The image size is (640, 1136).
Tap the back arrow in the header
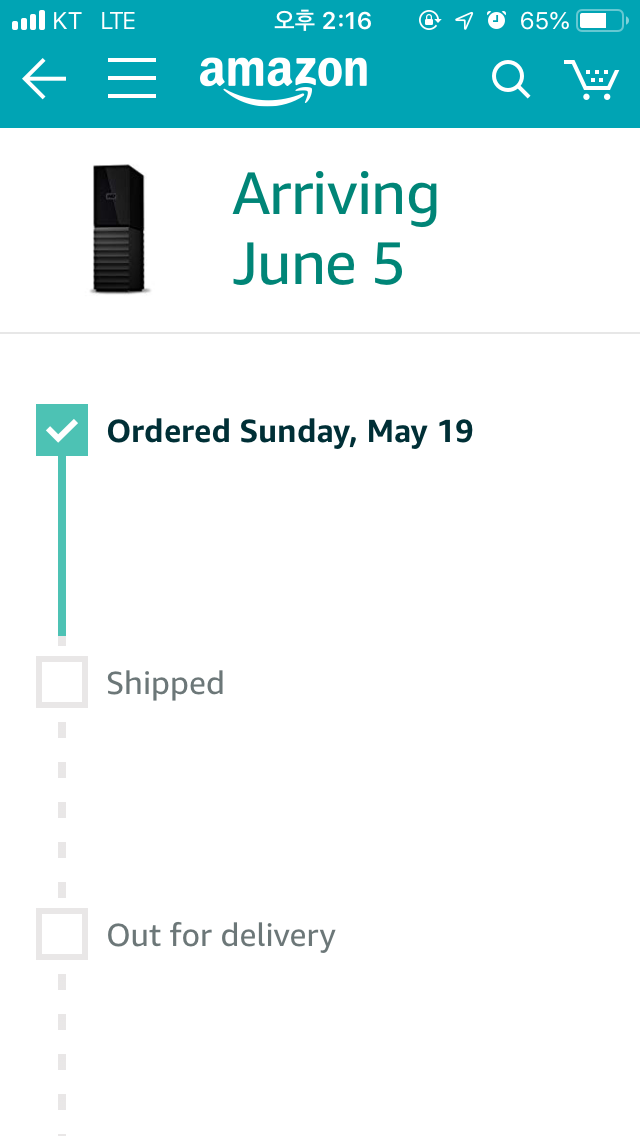point(44,79)
